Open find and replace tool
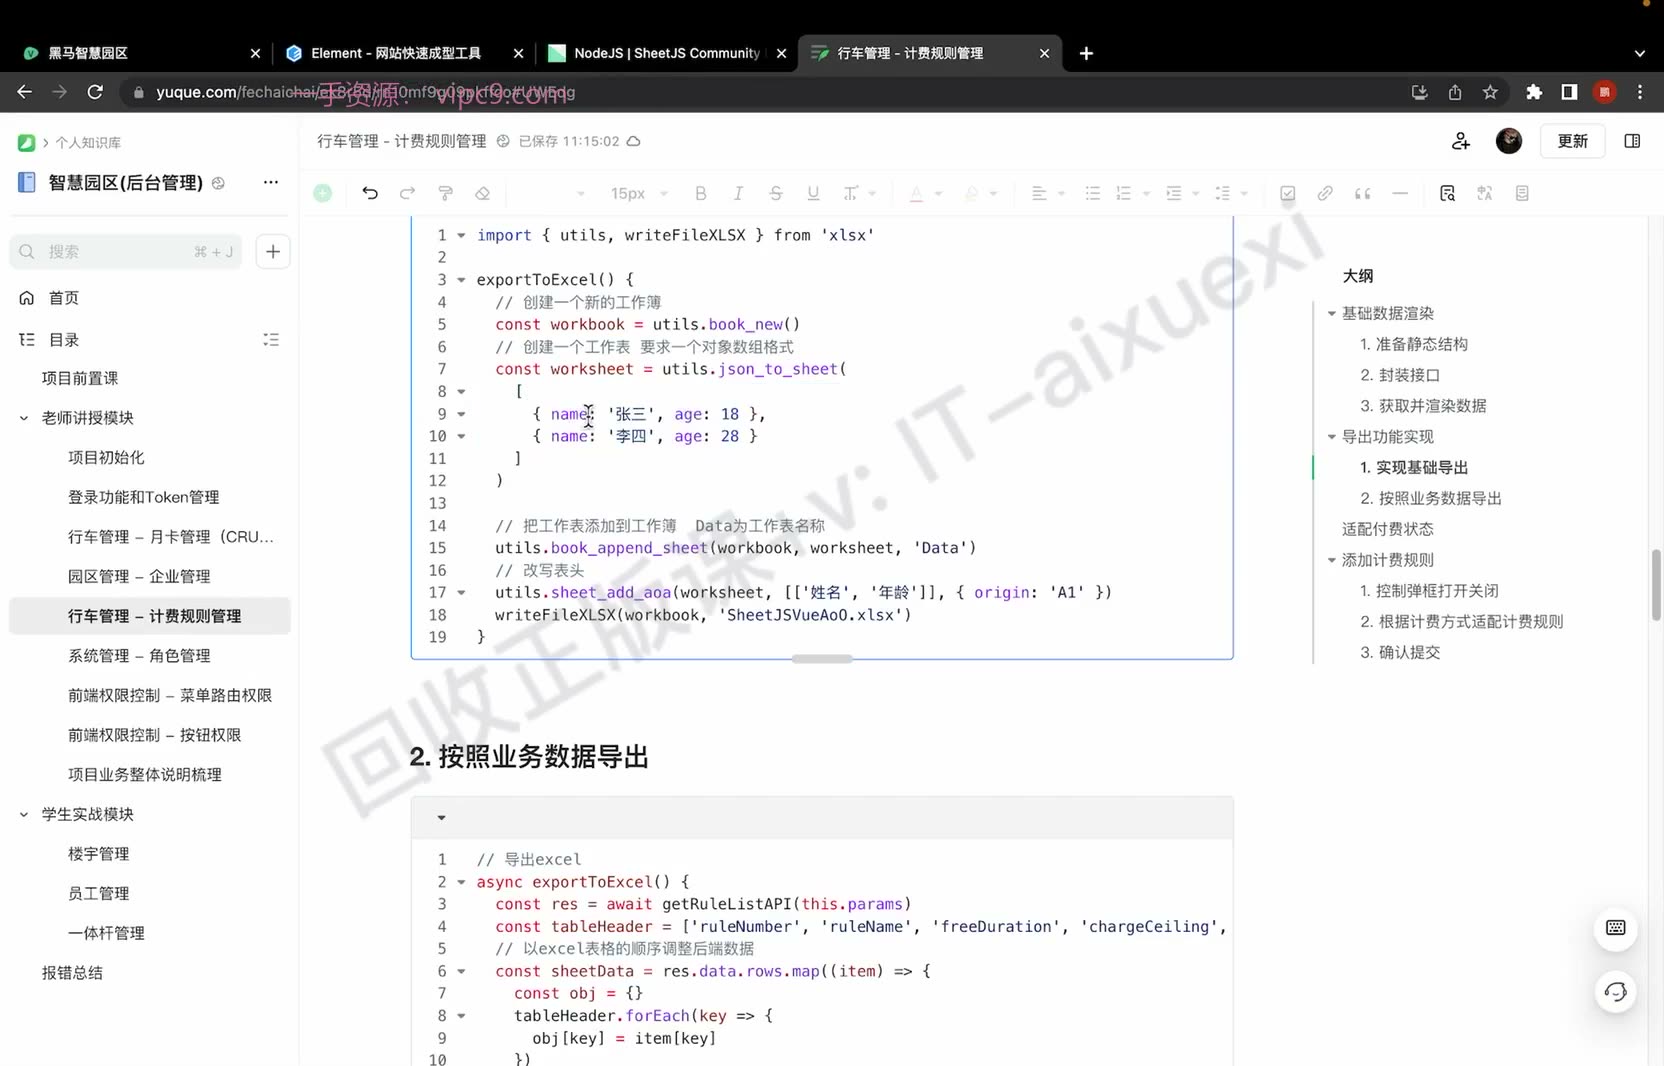Image resolution: width=1664 pixels, height=1066 pixels. 1447,193
